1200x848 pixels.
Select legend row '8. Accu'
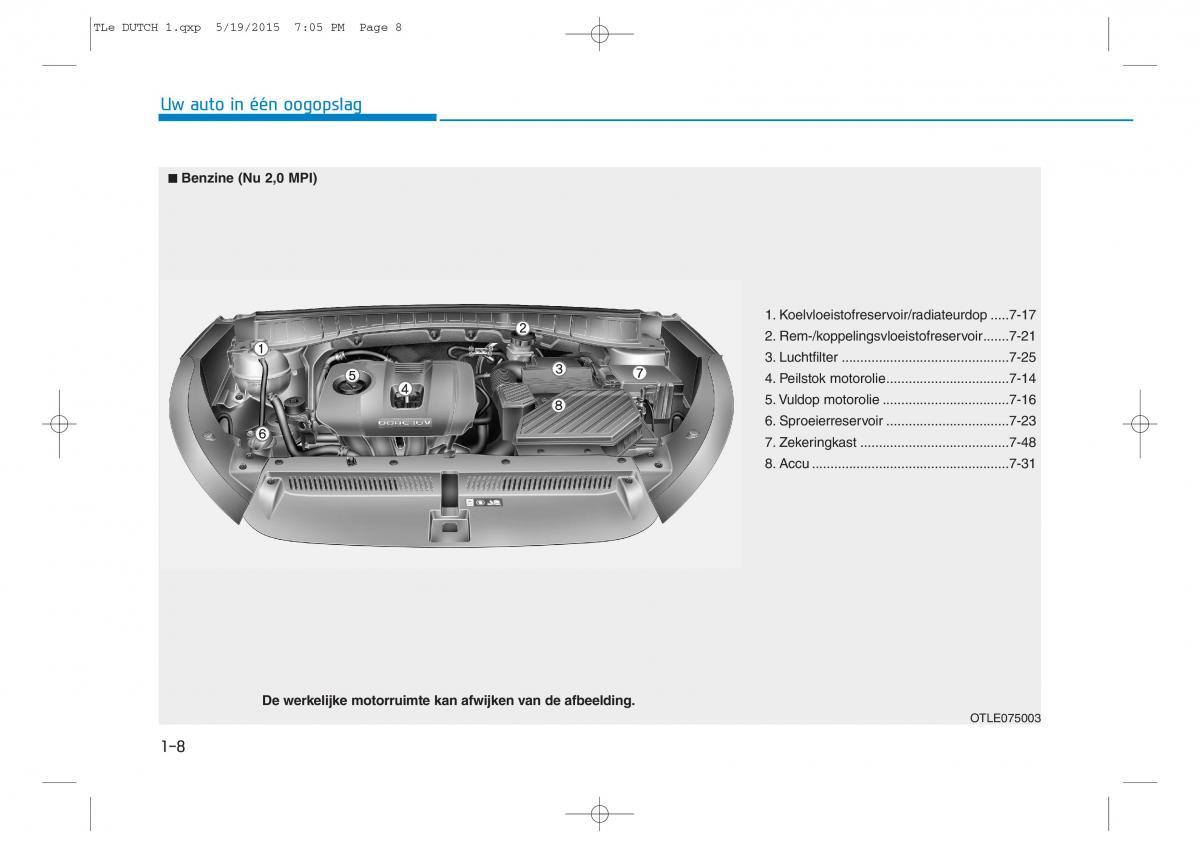[x=900, y=464]
